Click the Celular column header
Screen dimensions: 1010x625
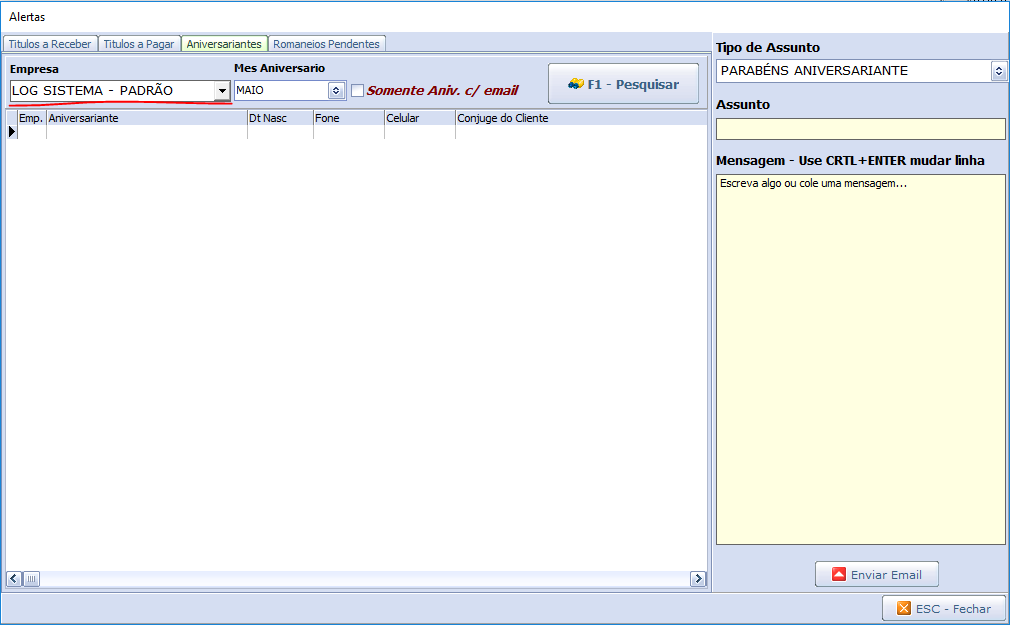pyautogui.click(x=419, y=118)
